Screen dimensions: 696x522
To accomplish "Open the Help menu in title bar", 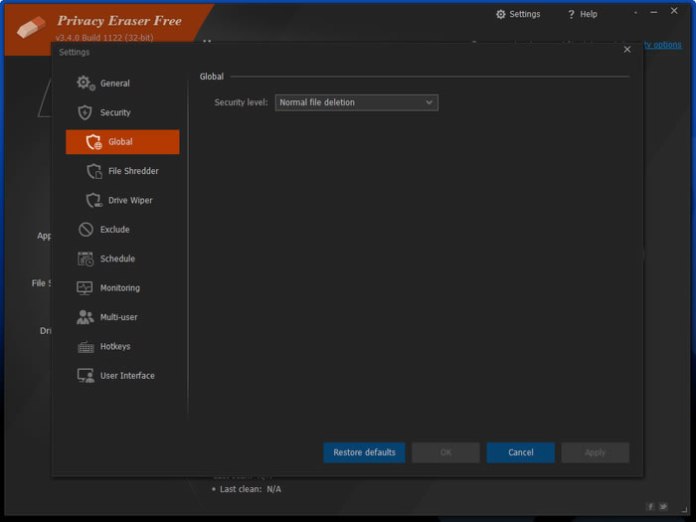I will tap(582, 14).
